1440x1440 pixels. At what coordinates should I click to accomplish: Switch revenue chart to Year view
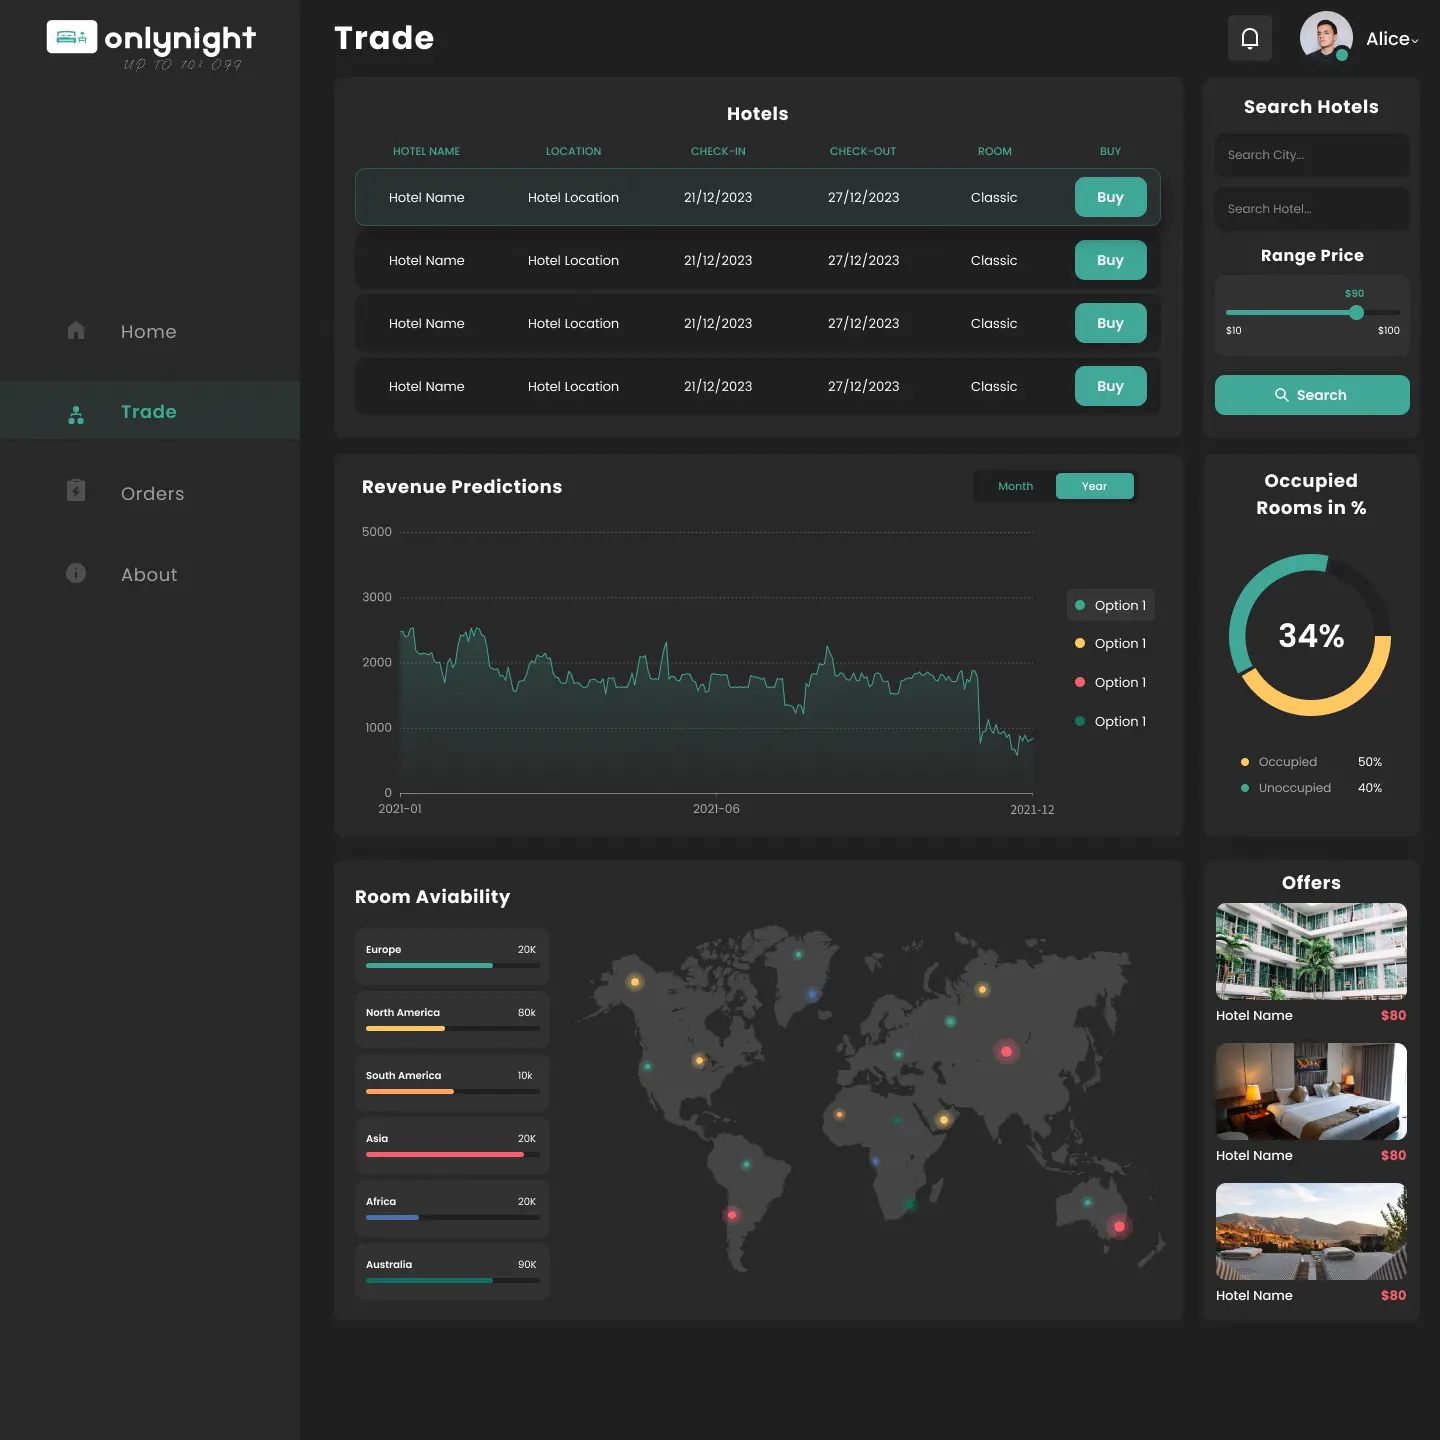[x=1094, y=486]
